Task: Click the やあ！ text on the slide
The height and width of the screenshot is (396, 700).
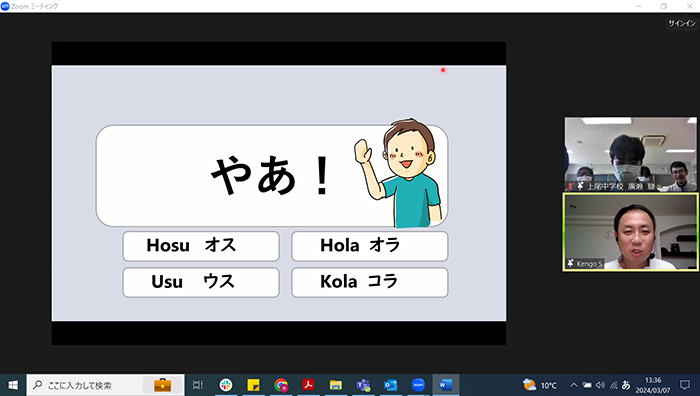Action: [271, 175]
